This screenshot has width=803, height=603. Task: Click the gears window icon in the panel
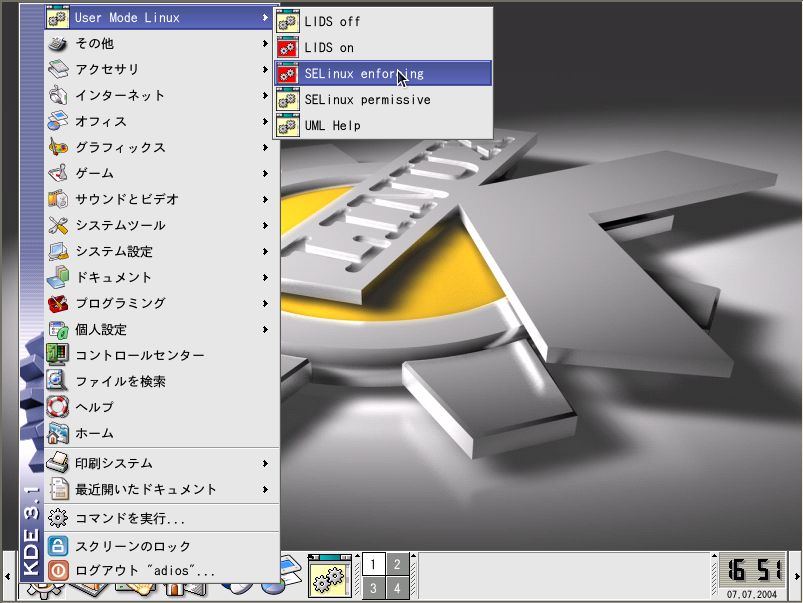click(x=330, y=575)
